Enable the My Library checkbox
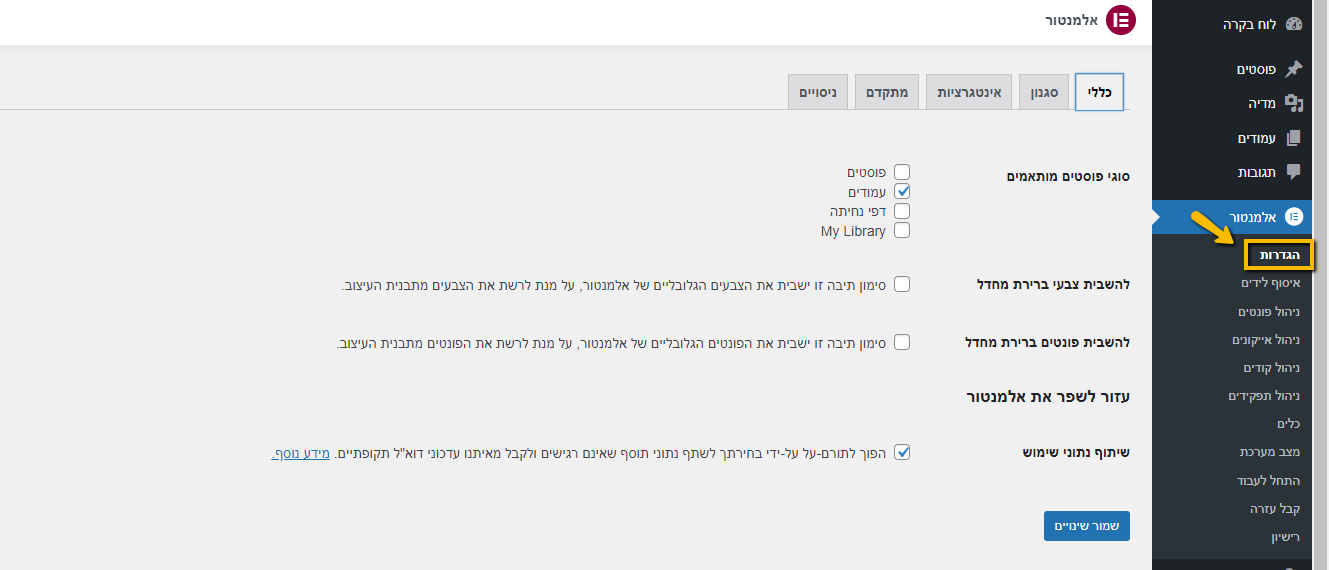The width and height of the screenshot is (1329, 570). point(902,230)
